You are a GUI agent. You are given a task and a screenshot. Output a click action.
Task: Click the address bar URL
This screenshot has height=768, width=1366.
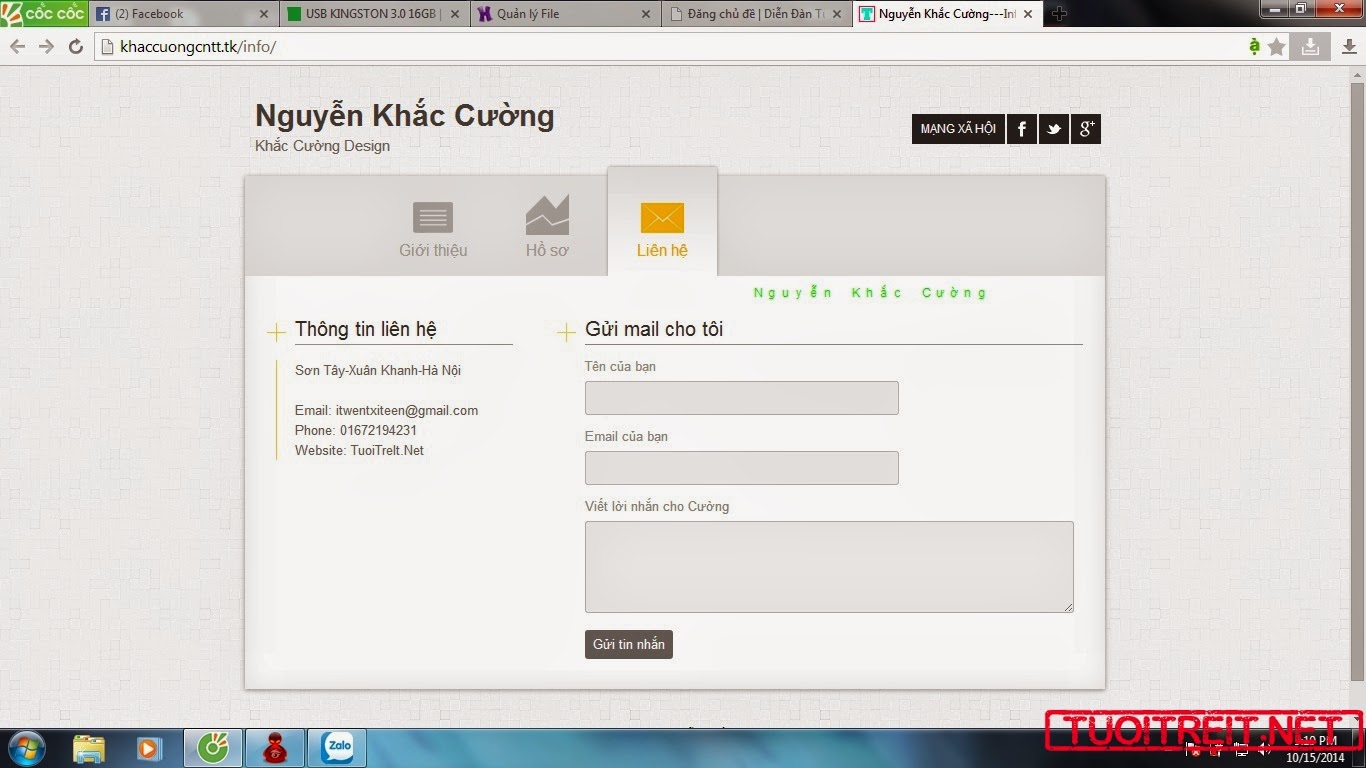pyautogui.click(x=198, y=47)
